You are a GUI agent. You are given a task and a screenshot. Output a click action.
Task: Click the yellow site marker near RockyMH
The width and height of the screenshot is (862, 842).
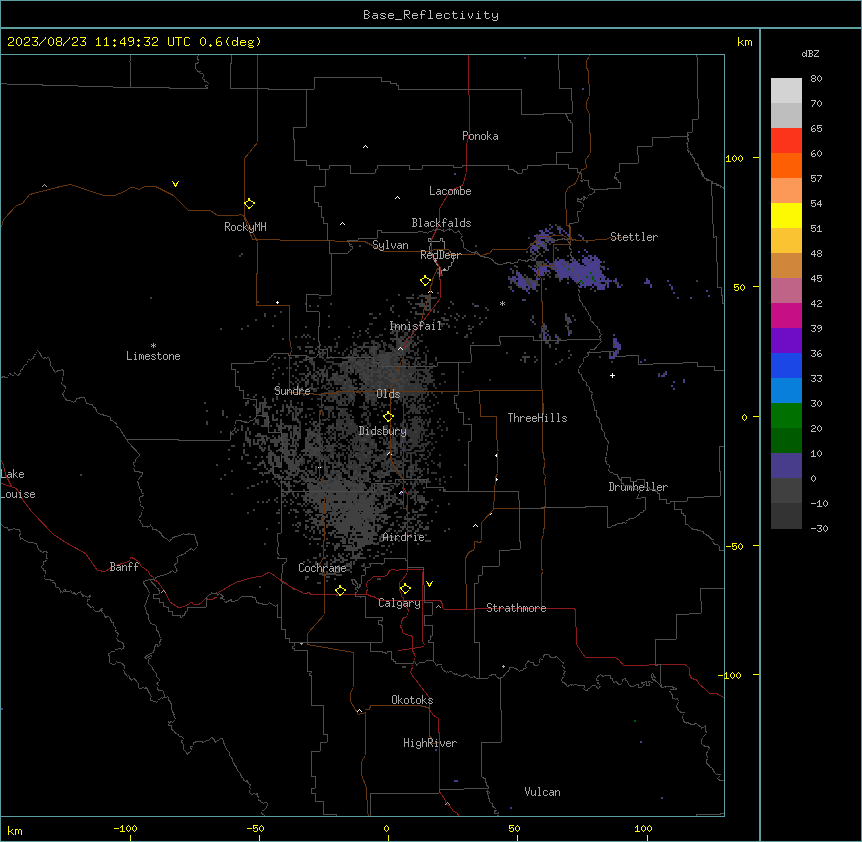pos(250,204)
